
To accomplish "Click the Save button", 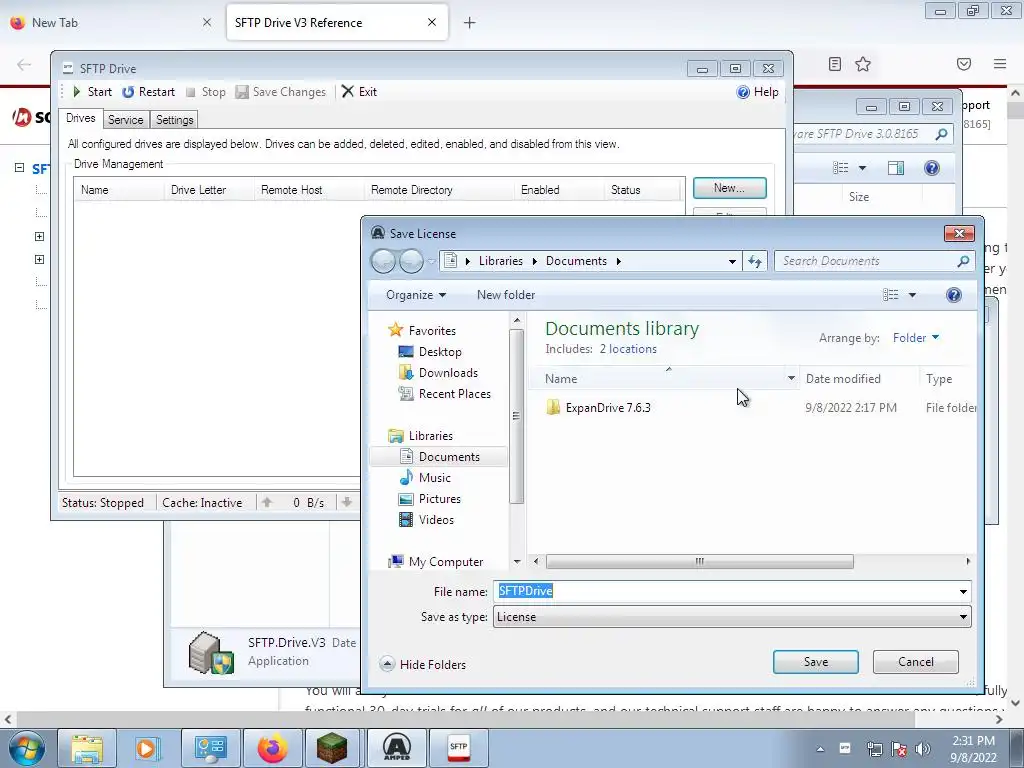I will click(x=816, y=662).
